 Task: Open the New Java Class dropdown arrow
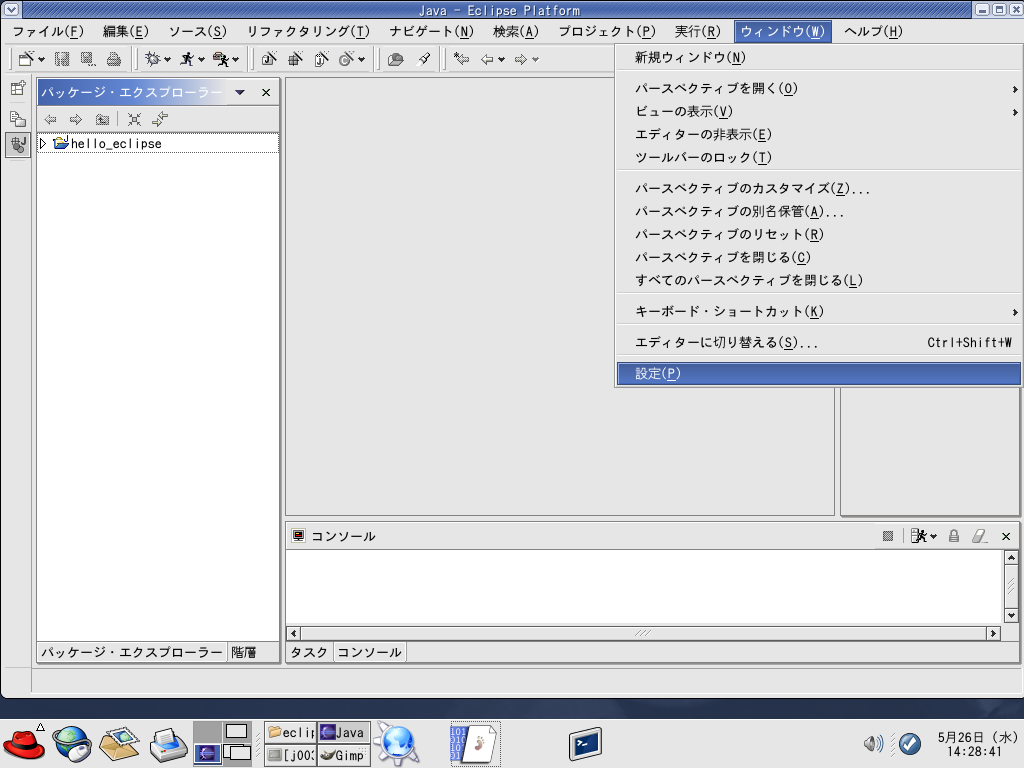point(361,60)
